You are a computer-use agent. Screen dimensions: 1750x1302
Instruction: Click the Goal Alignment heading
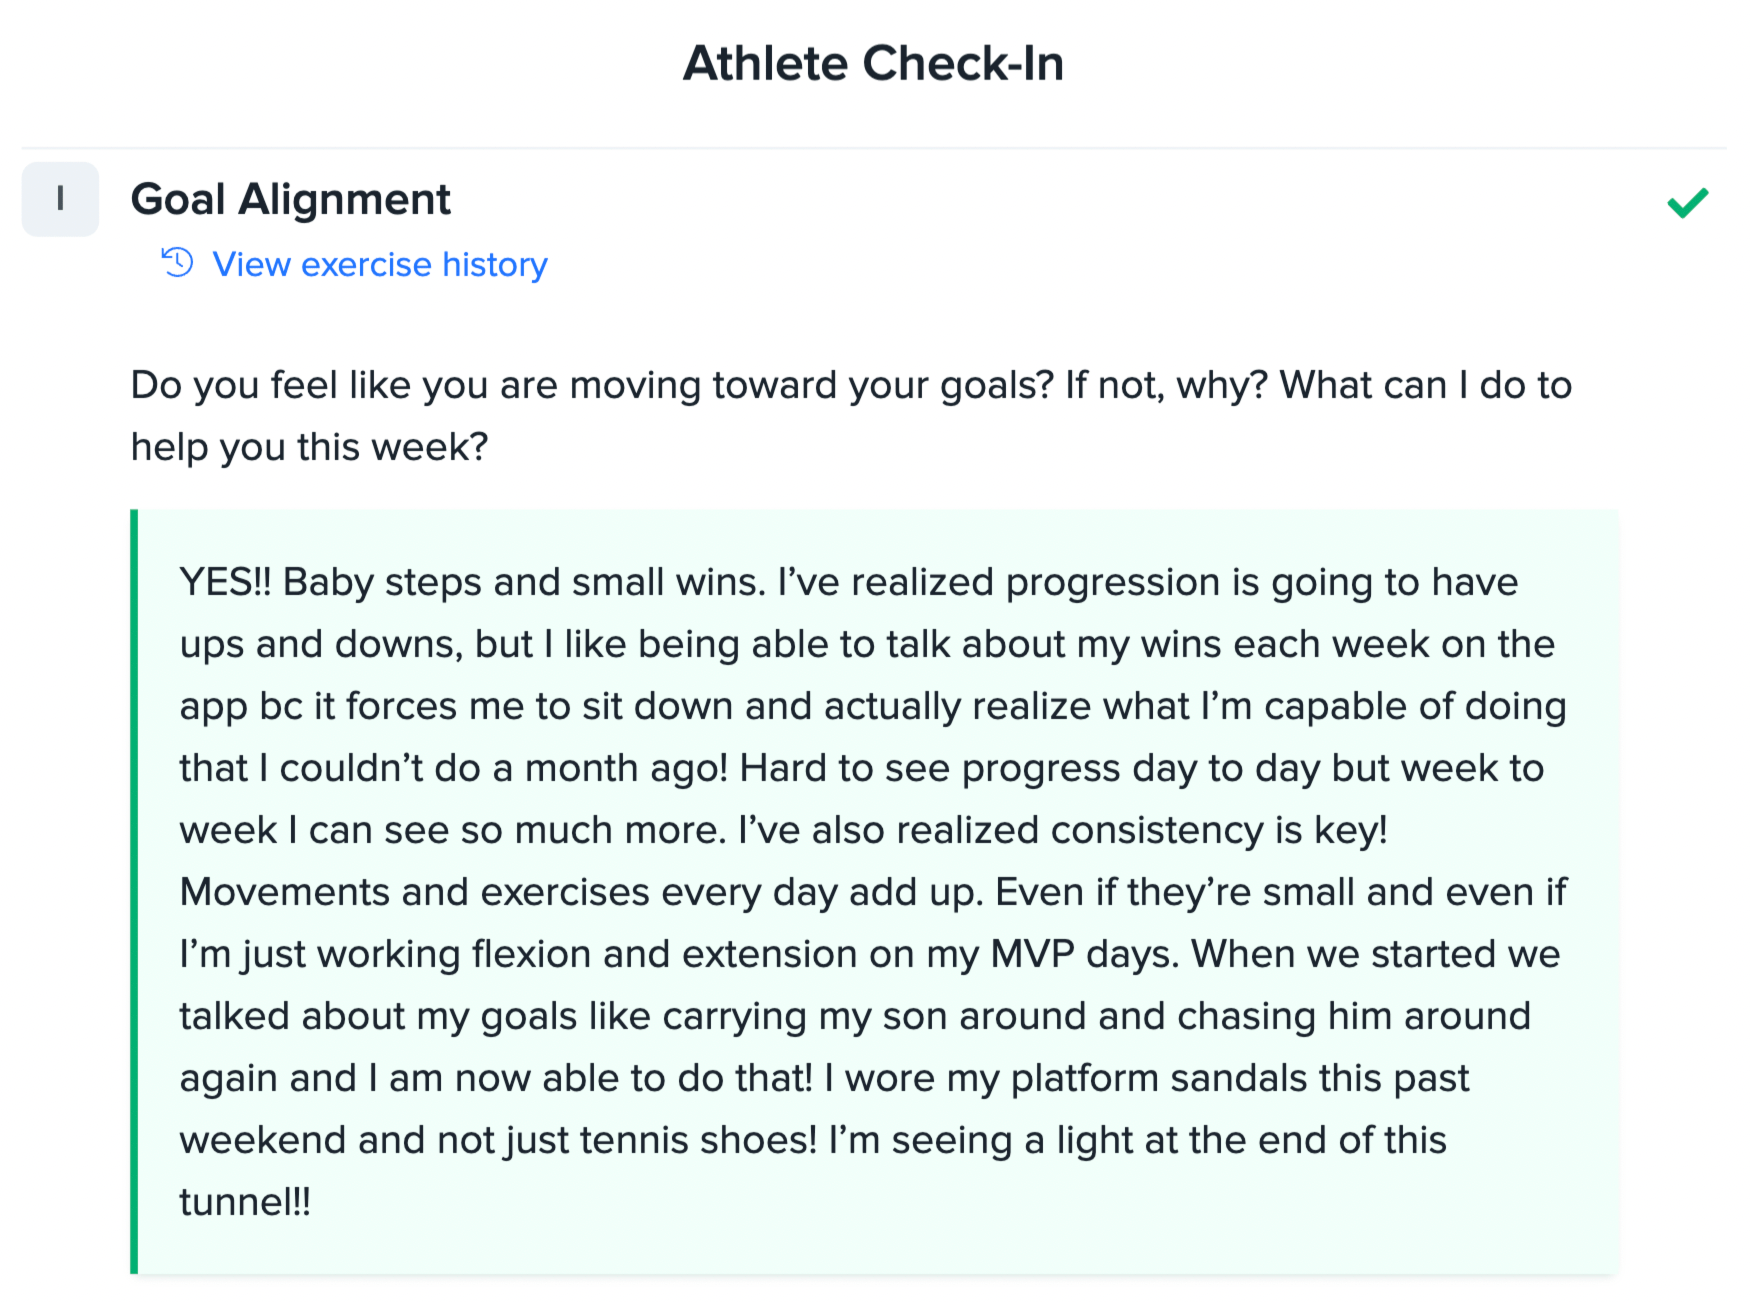pos(290,199)
